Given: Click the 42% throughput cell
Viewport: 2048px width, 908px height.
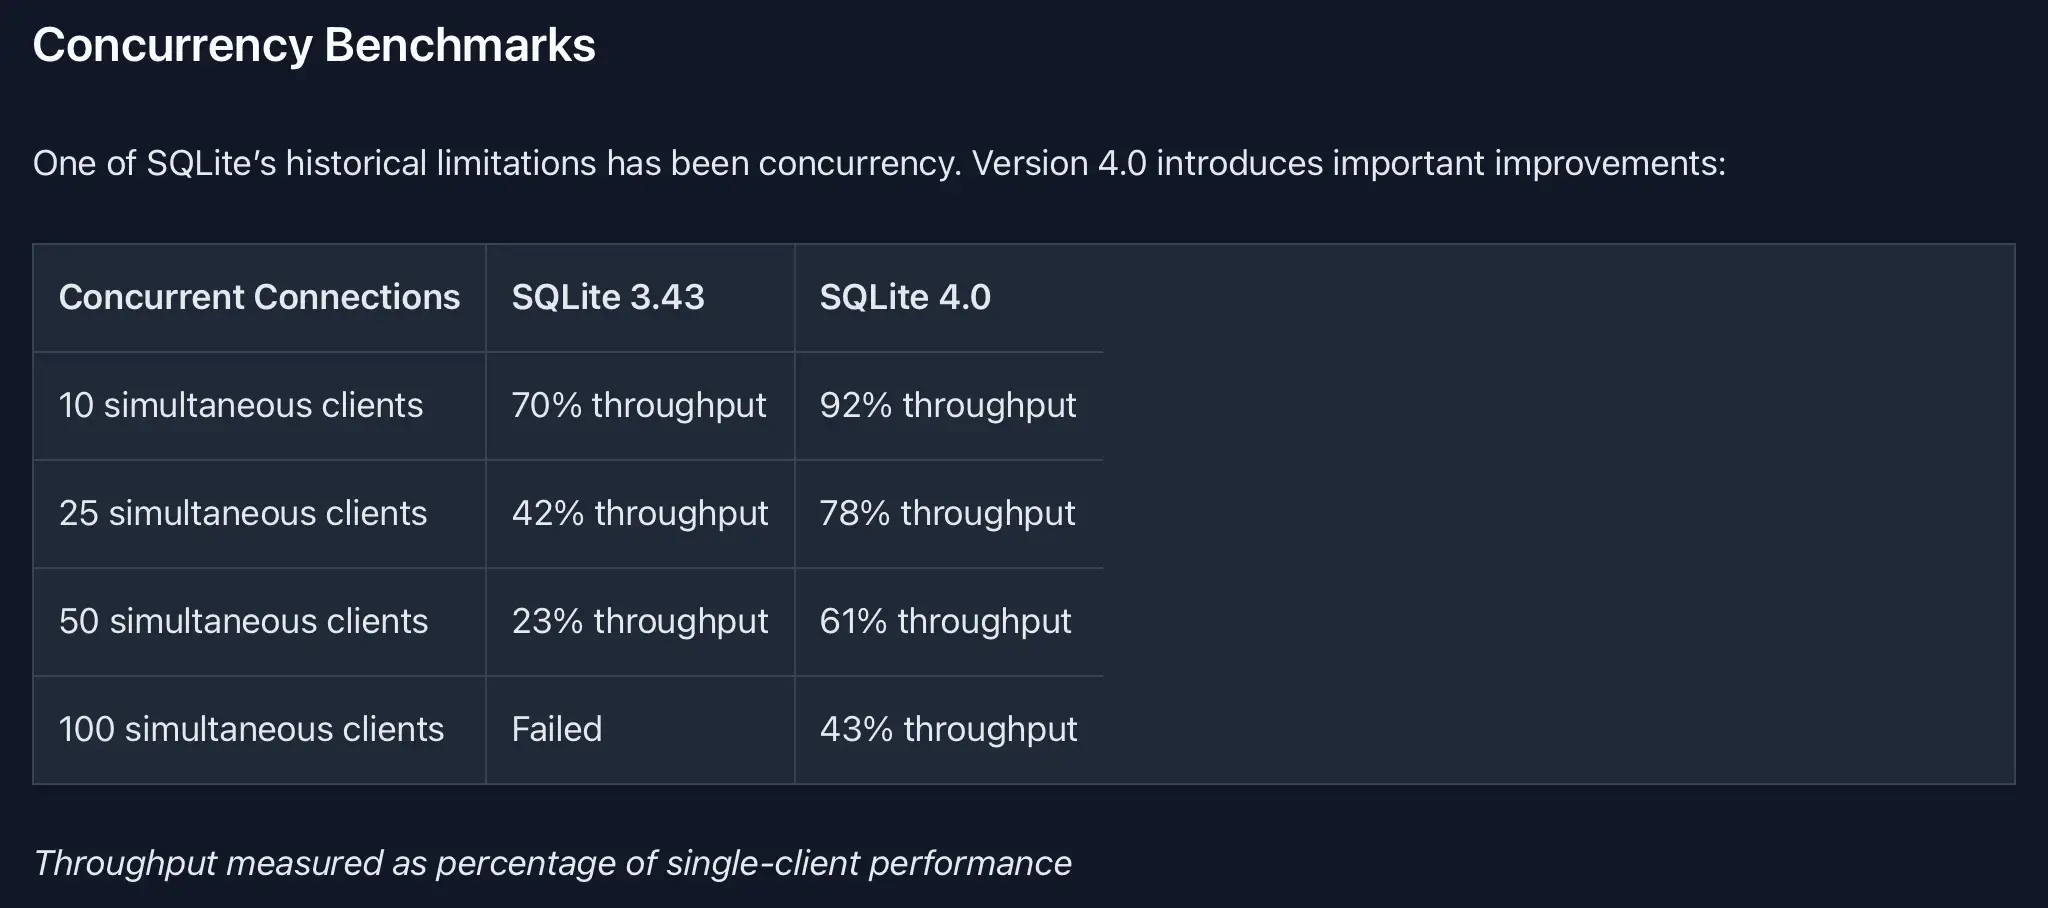Looking at the screenshot, I should [640, 514].
